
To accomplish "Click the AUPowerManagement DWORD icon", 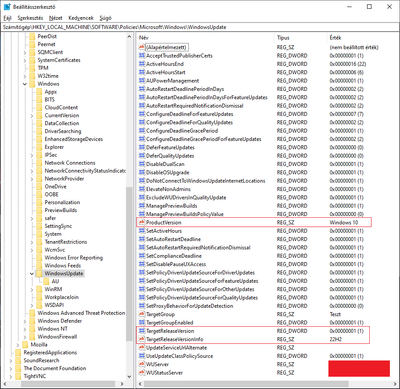I will tap(142, 81).
